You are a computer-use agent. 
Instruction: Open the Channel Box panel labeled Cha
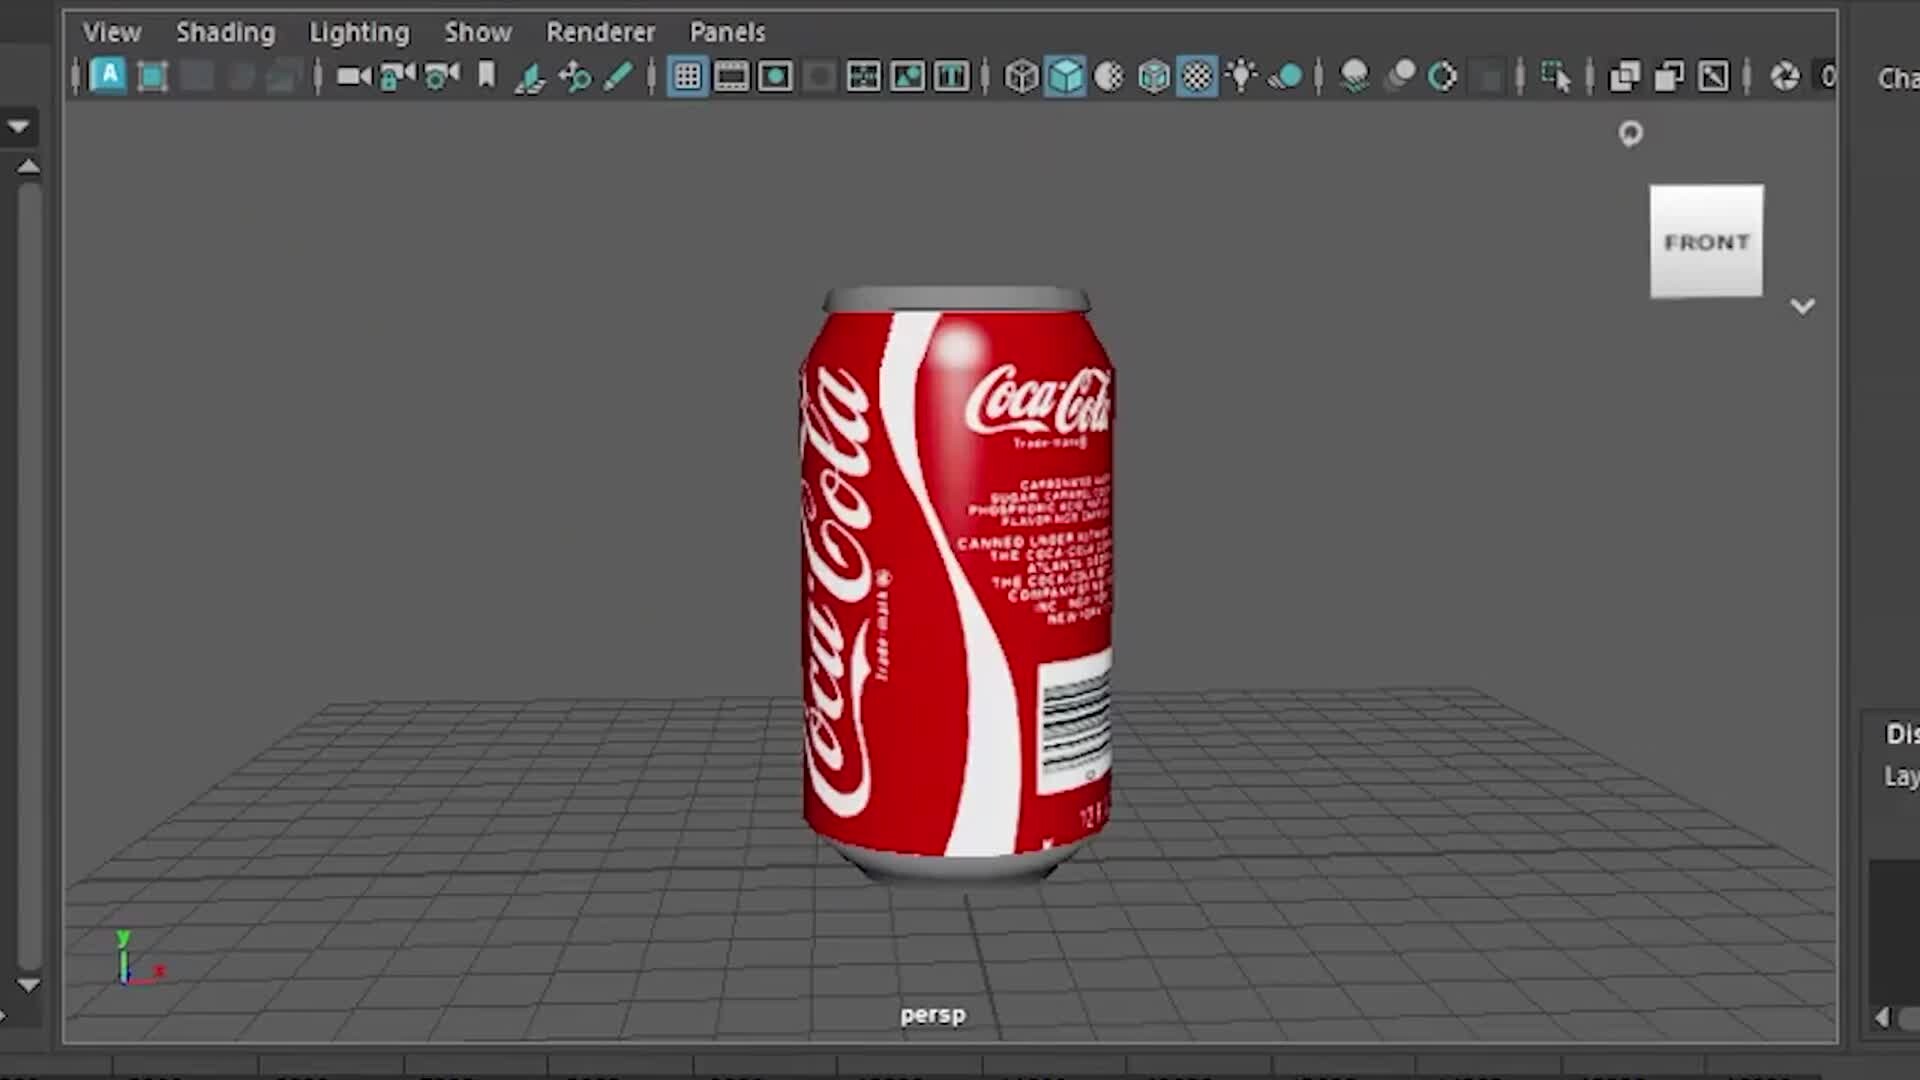1897,78
